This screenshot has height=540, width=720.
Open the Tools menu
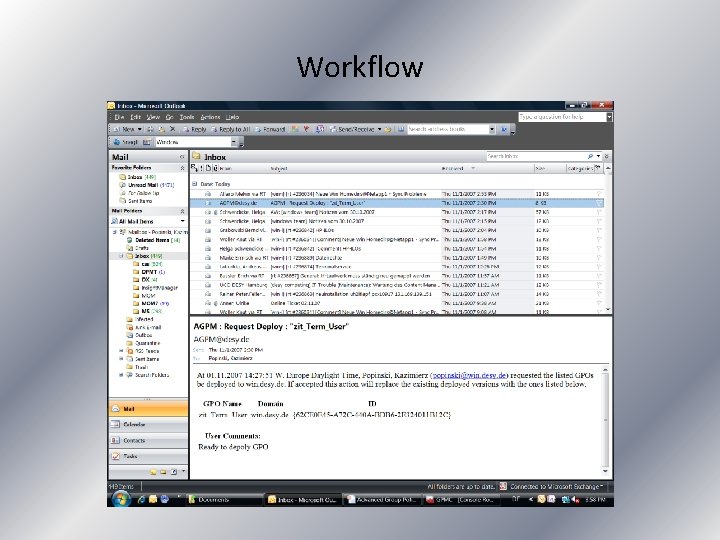187,117
